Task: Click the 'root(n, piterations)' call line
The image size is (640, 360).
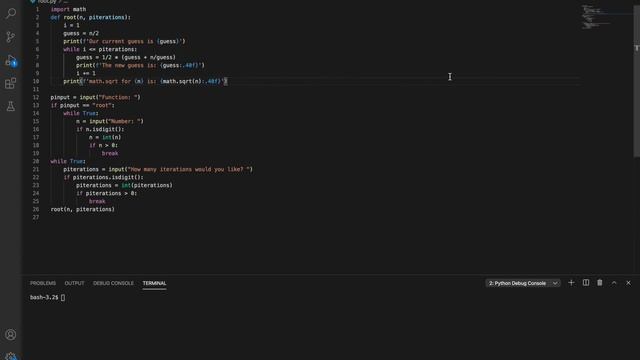Action: (x=82, y=209)
